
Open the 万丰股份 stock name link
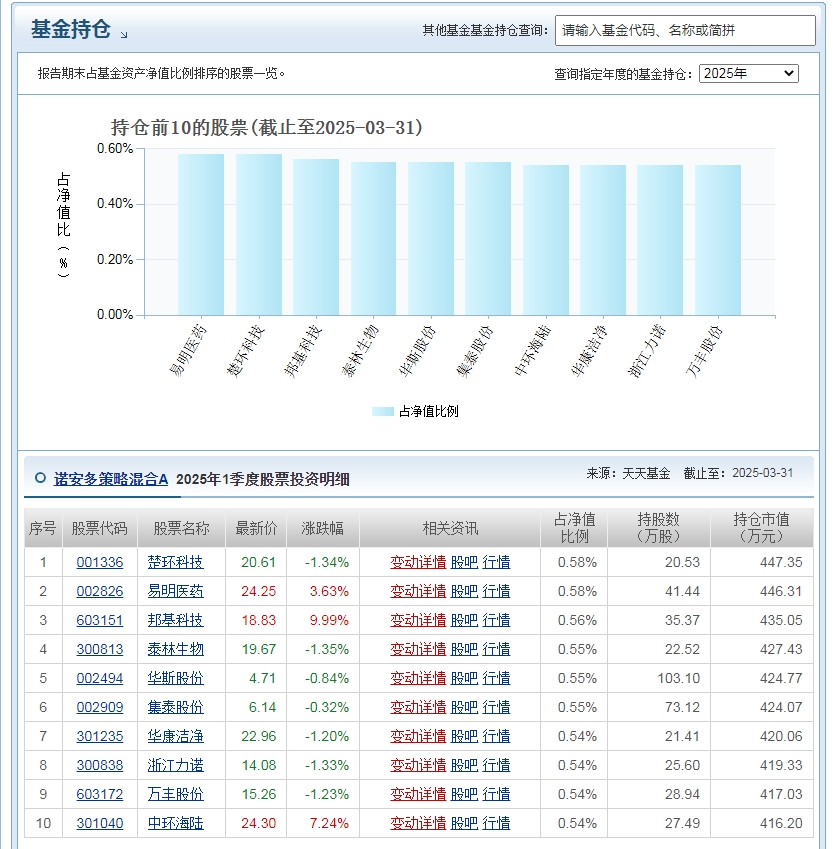(175, 794)
